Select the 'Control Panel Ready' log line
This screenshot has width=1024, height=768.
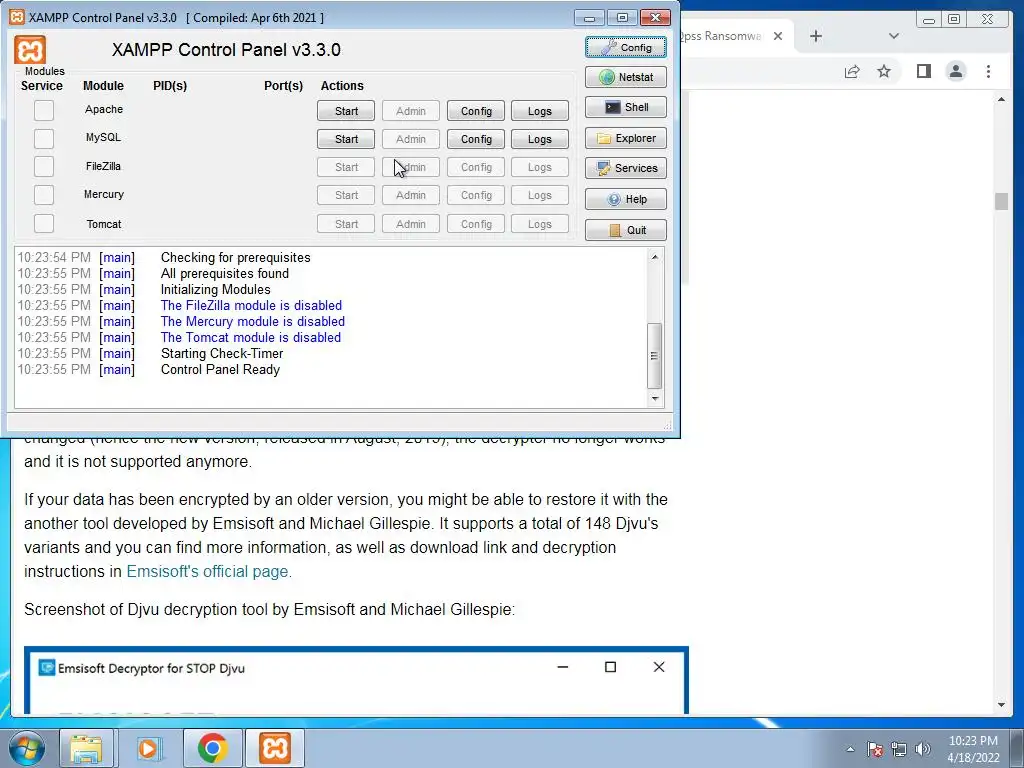[x=220, y=370]
